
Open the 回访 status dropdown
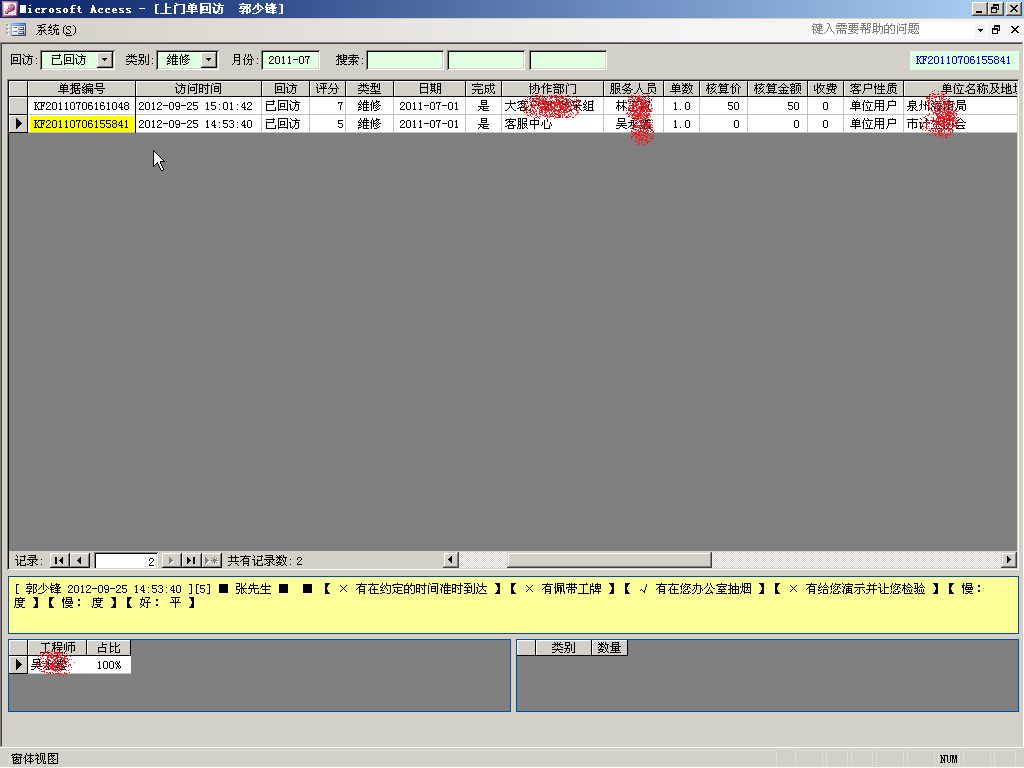[105, 60]
